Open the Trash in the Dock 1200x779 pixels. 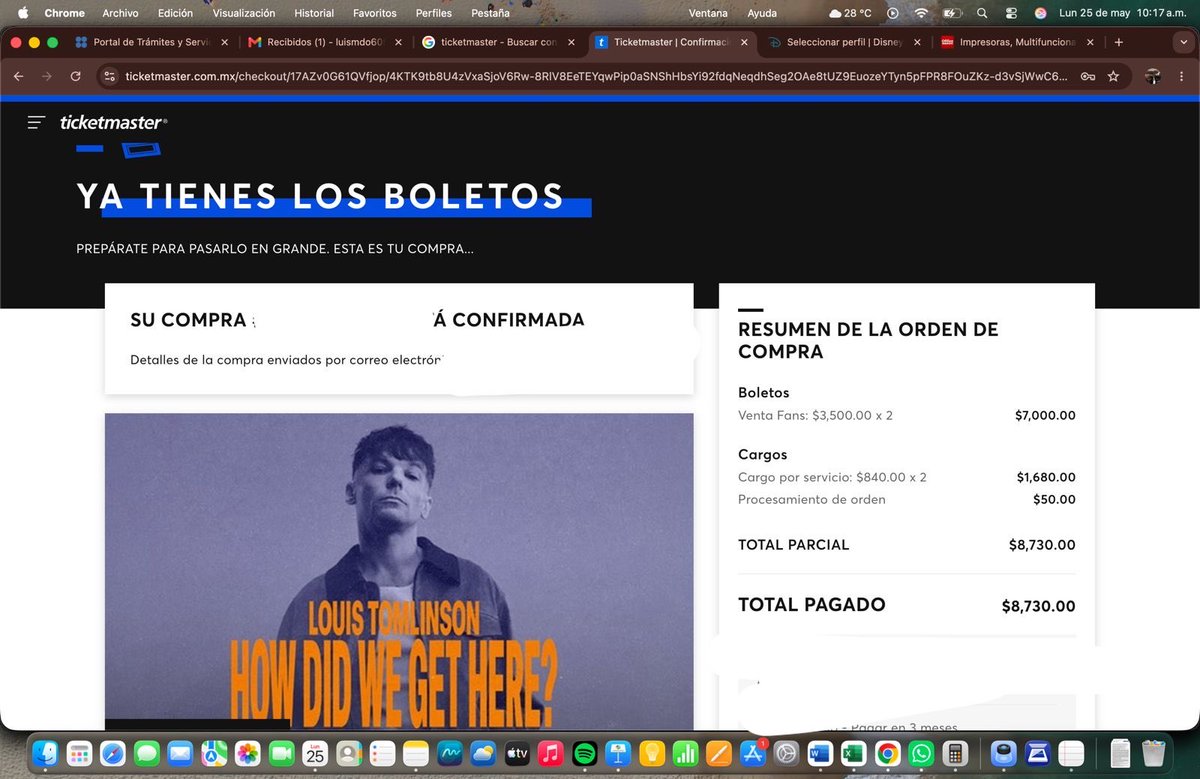click(1154, 752)
